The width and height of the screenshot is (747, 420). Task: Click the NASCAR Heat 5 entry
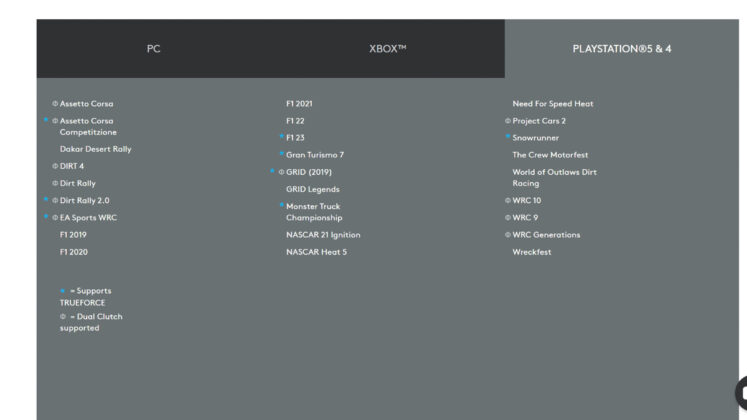[x=316, y=252]
